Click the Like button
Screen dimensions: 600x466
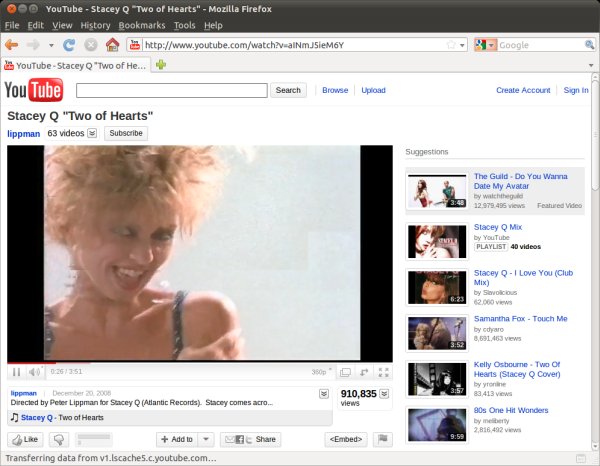(25, 440)
